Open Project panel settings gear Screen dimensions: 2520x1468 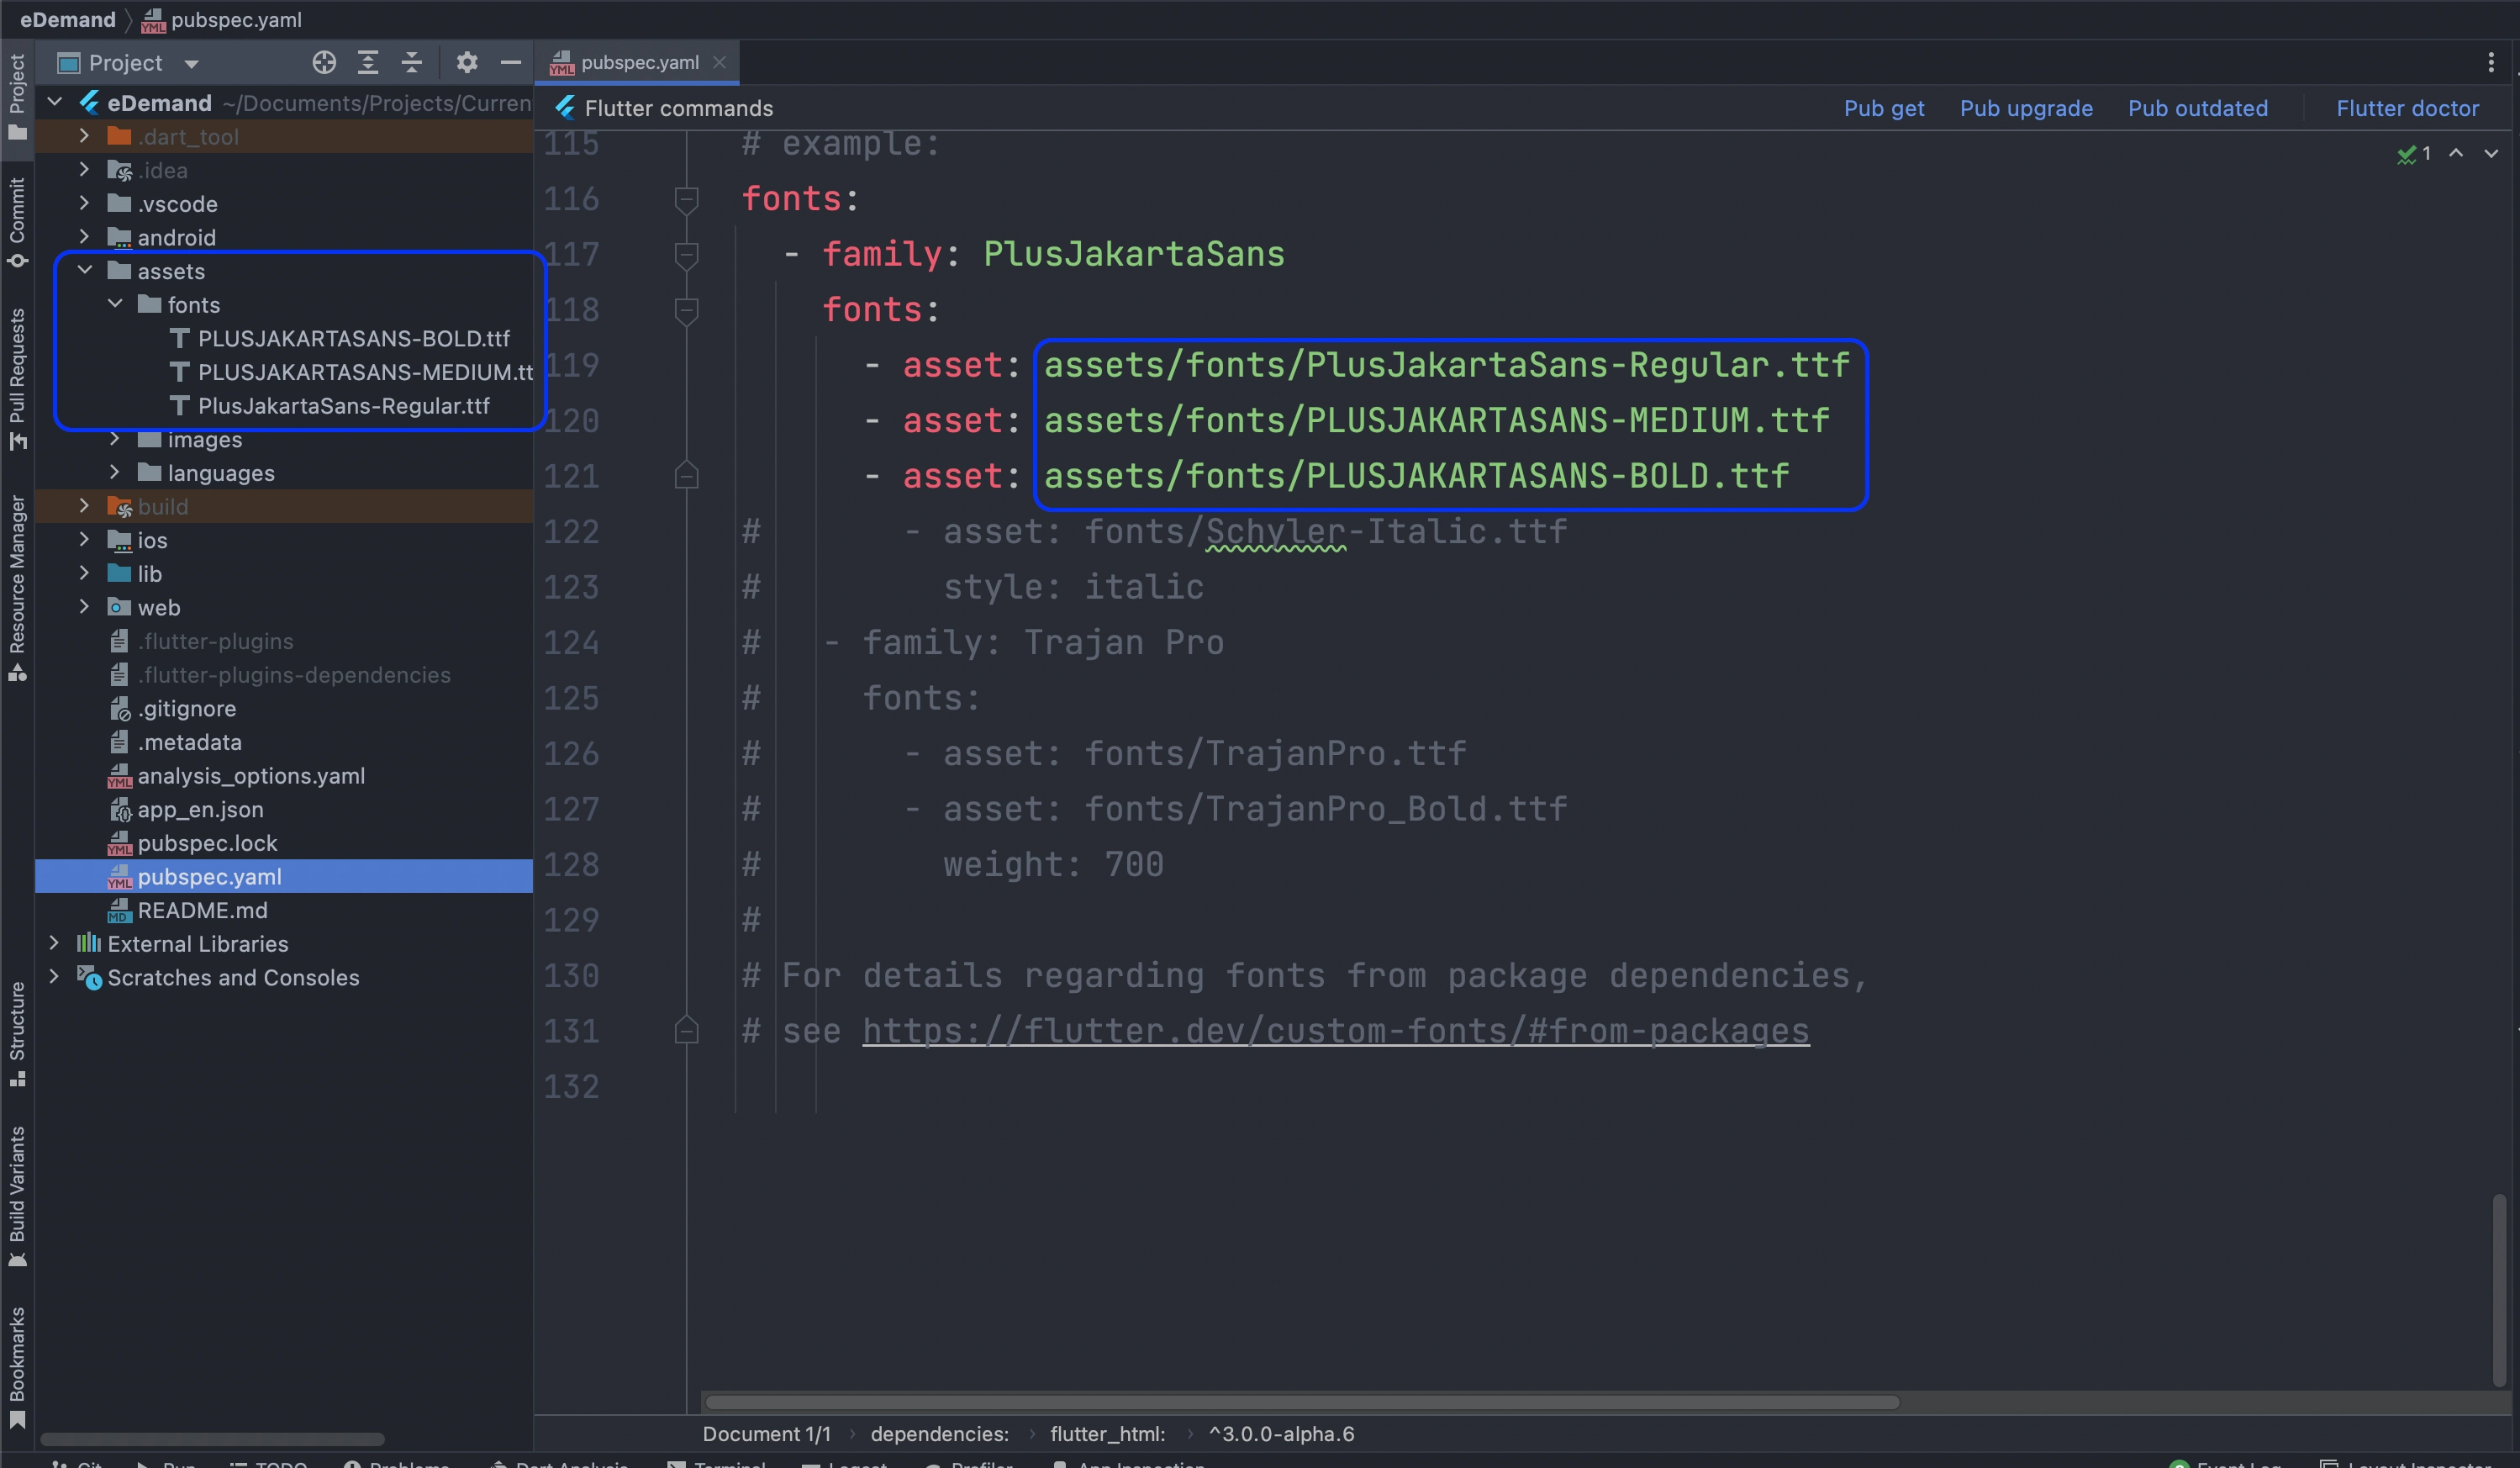click(466, 63)
